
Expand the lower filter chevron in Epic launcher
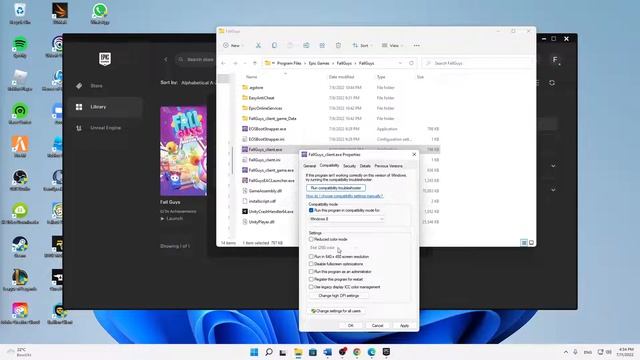553,190
